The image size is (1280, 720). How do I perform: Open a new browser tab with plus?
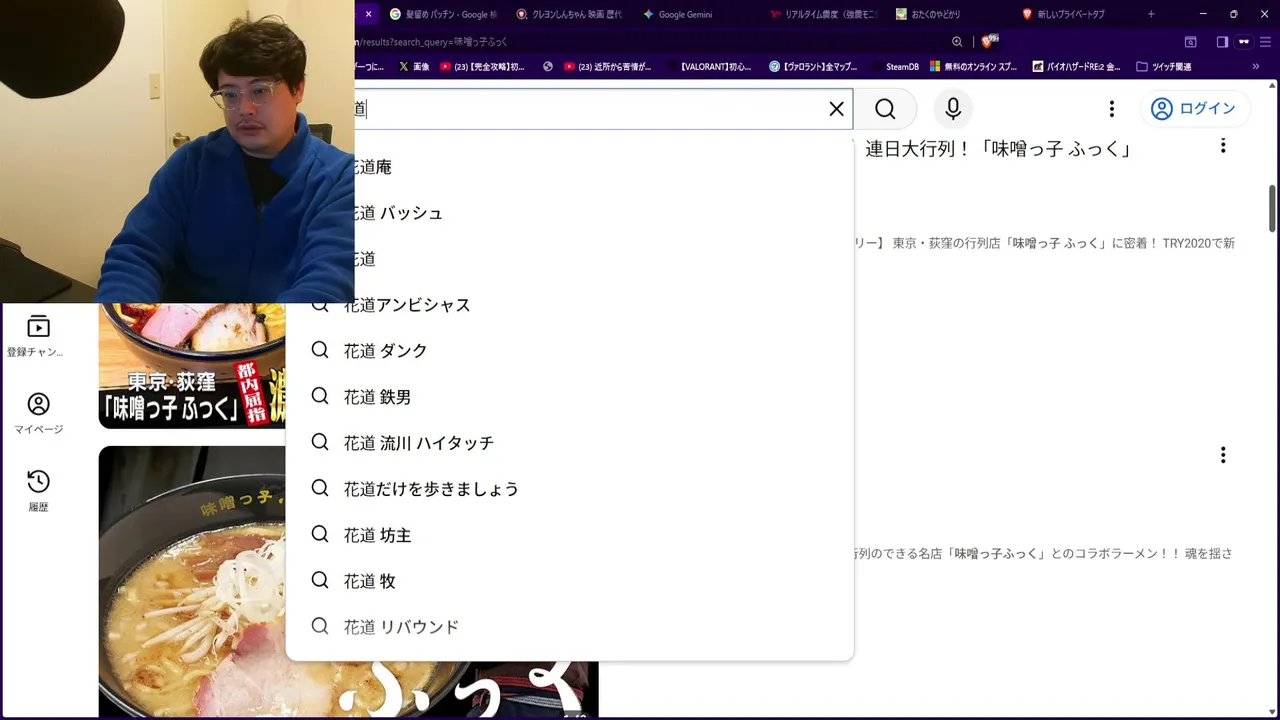pyautogui.click(x=1151, y=14)
